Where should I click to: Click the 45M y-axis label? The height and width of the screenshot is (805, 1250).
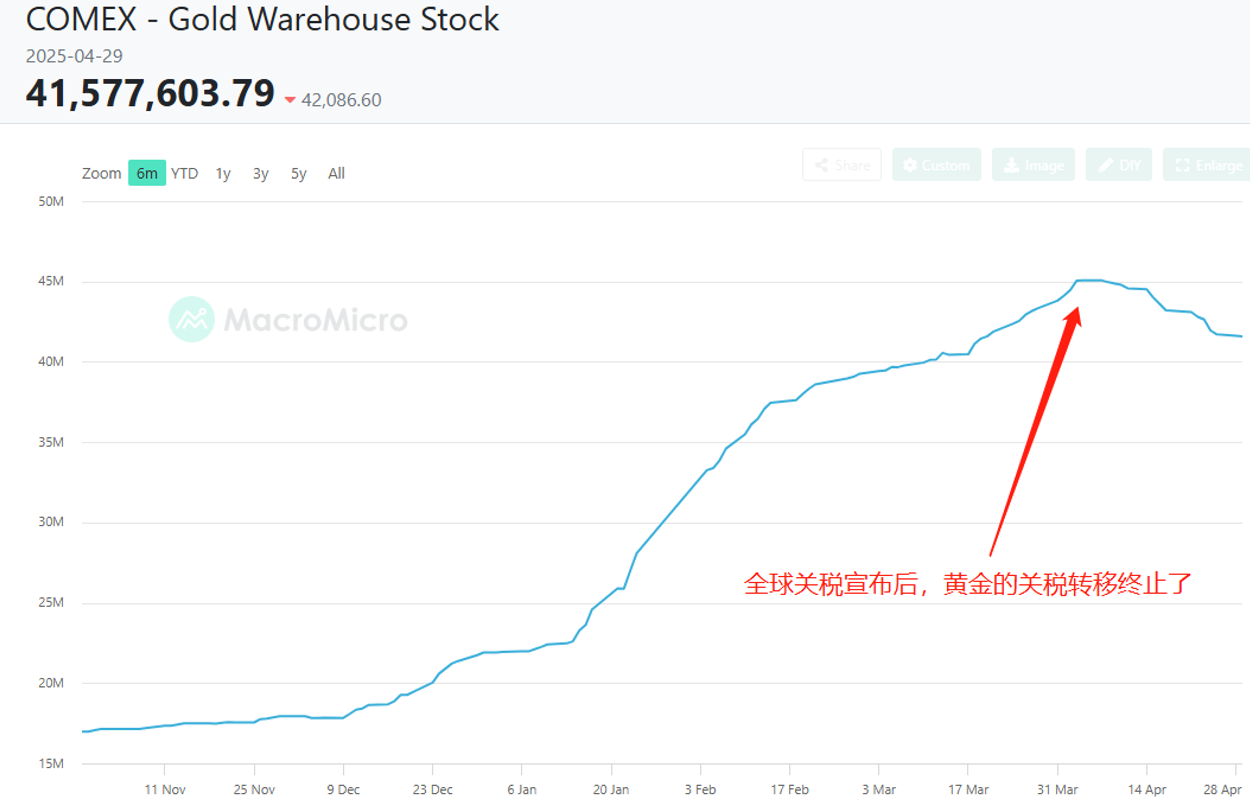[x=49, y=282]
